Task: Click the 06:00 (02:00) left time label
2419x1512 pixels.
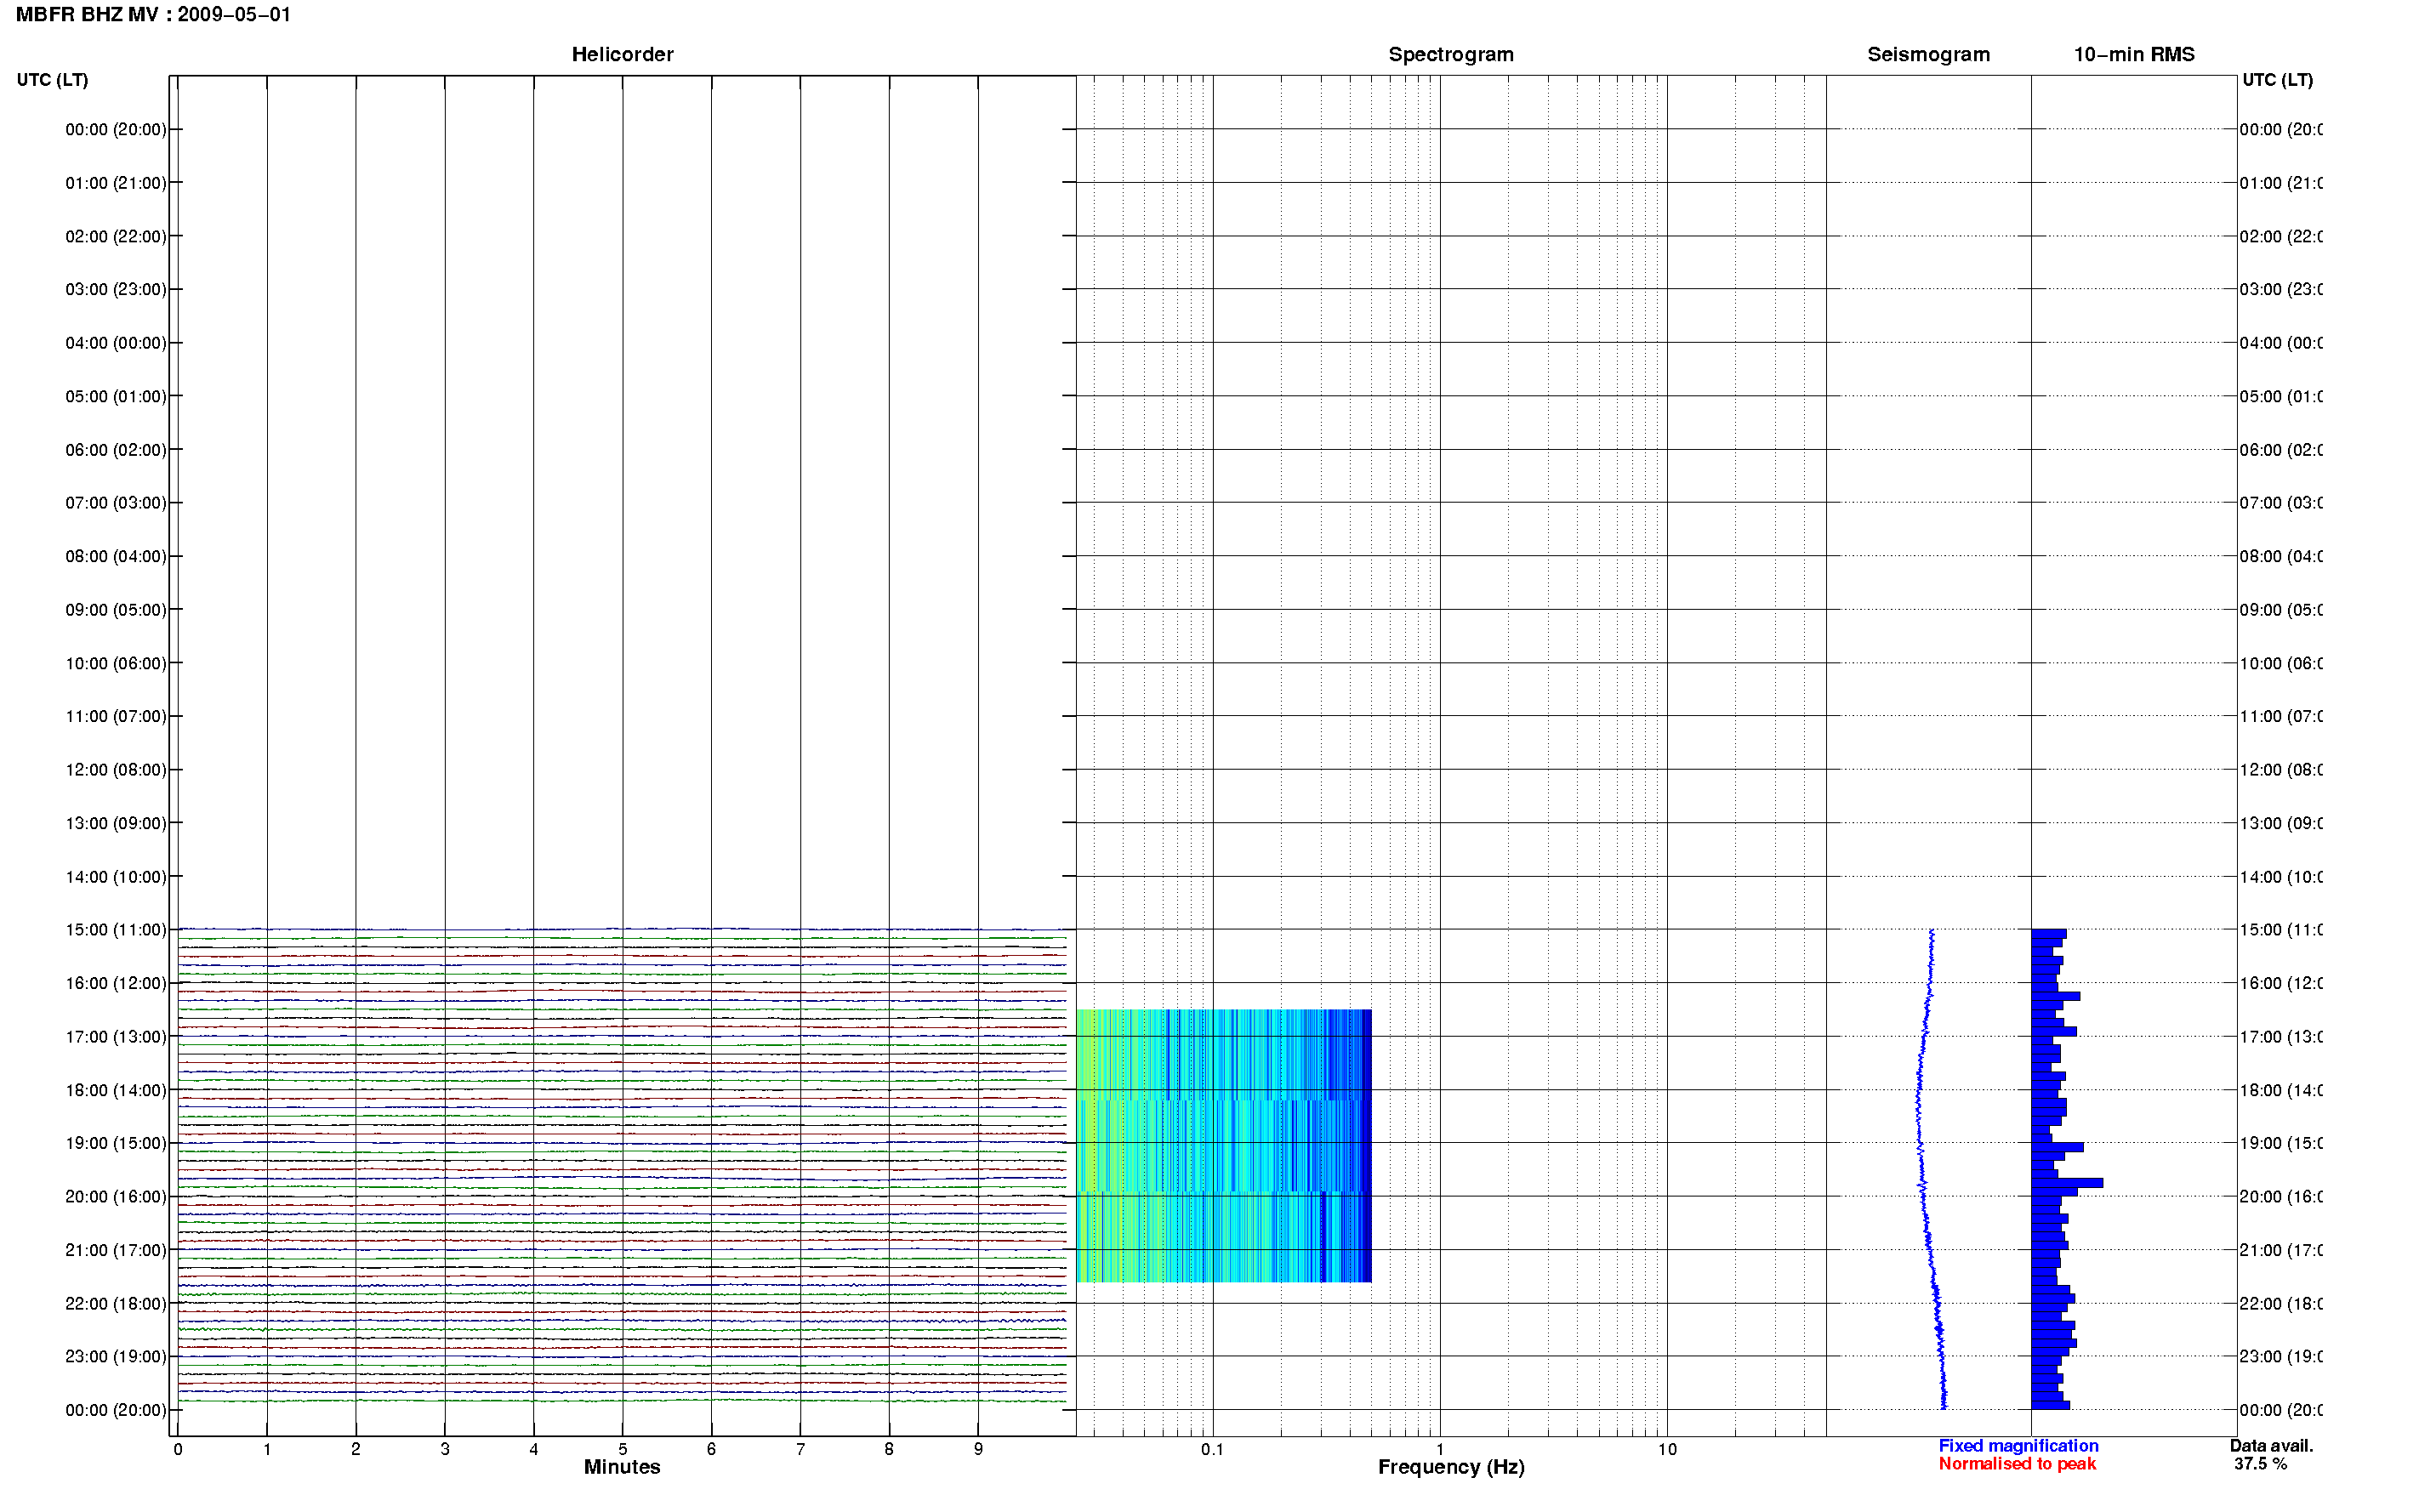Action: pos(116,450)
